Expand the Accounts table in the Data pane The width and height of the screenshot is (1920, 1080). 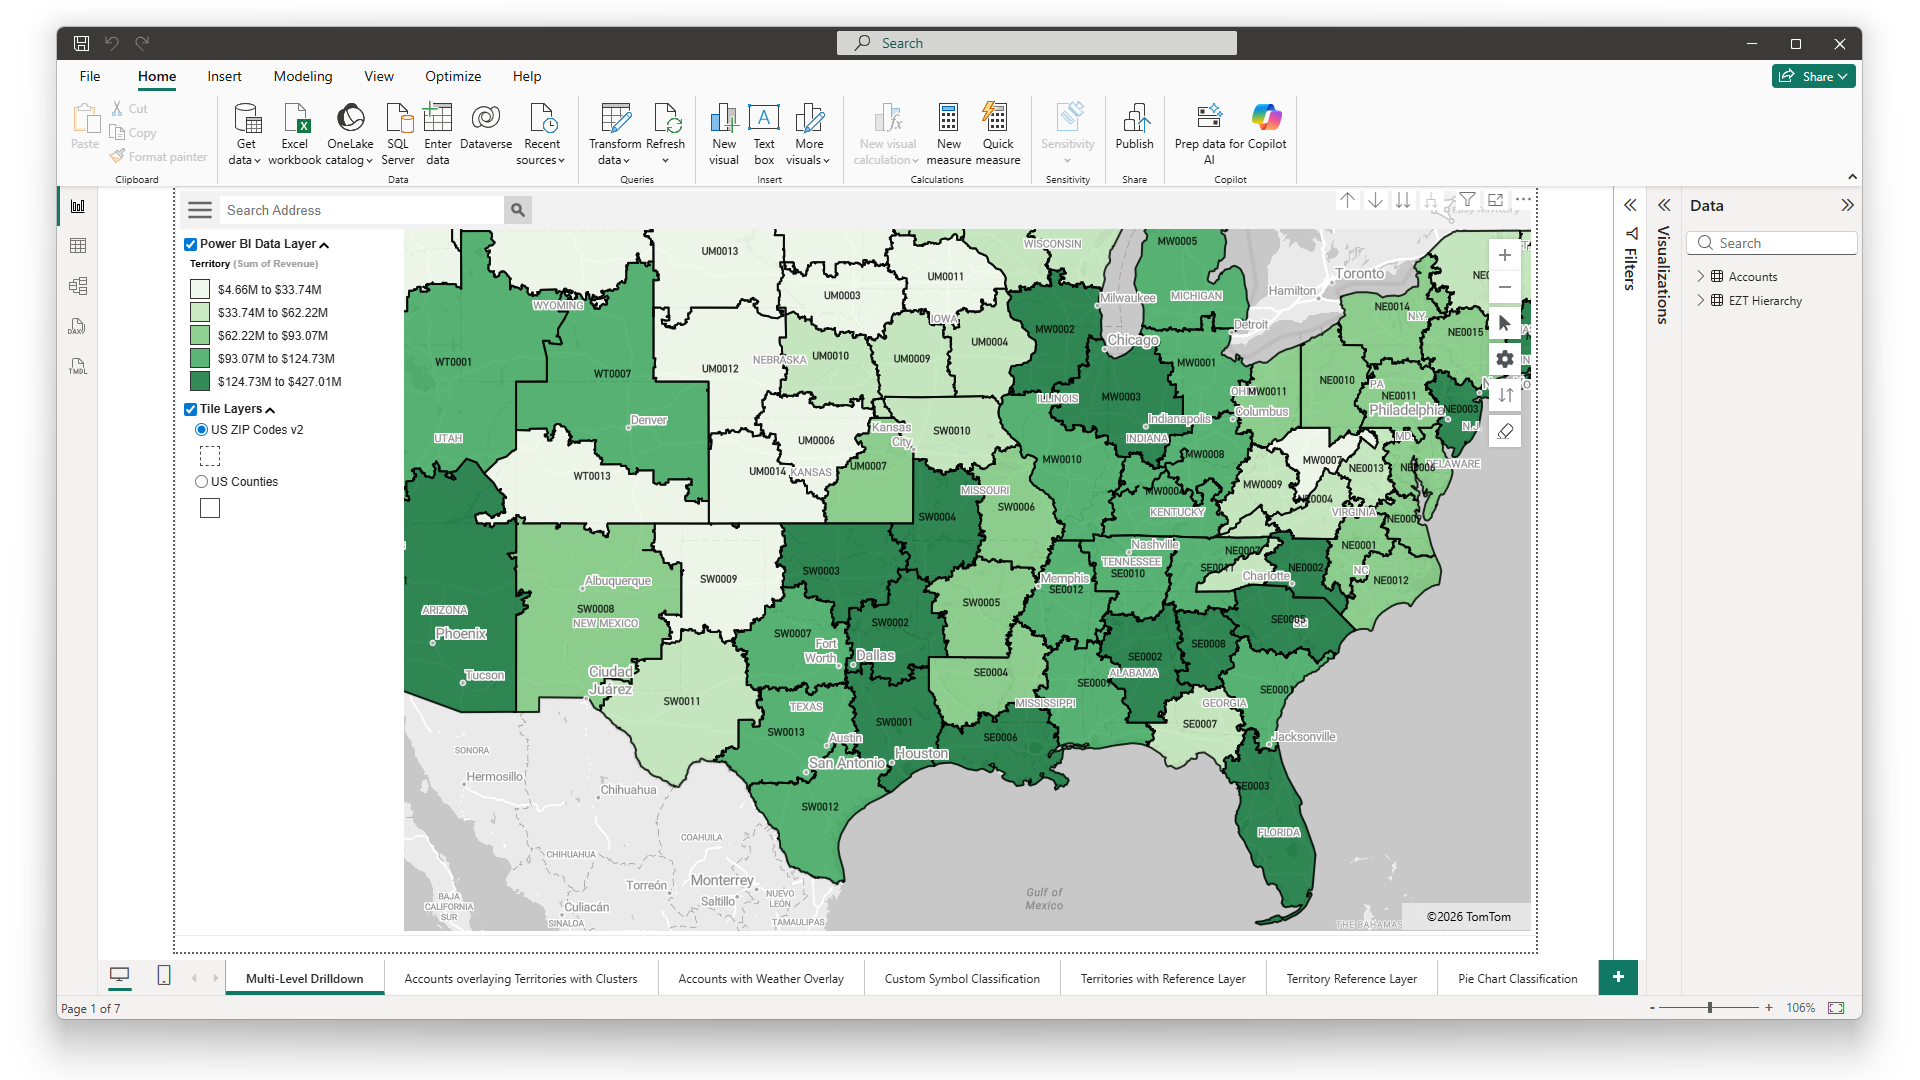(x=1702, y=276)
